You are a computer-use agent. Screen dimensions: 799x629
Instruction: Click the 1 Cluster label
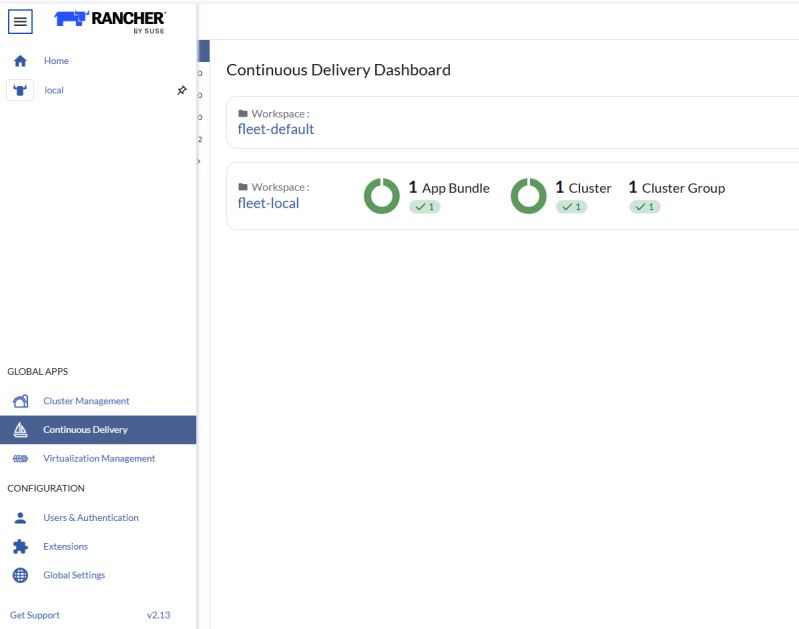[583, 188]
